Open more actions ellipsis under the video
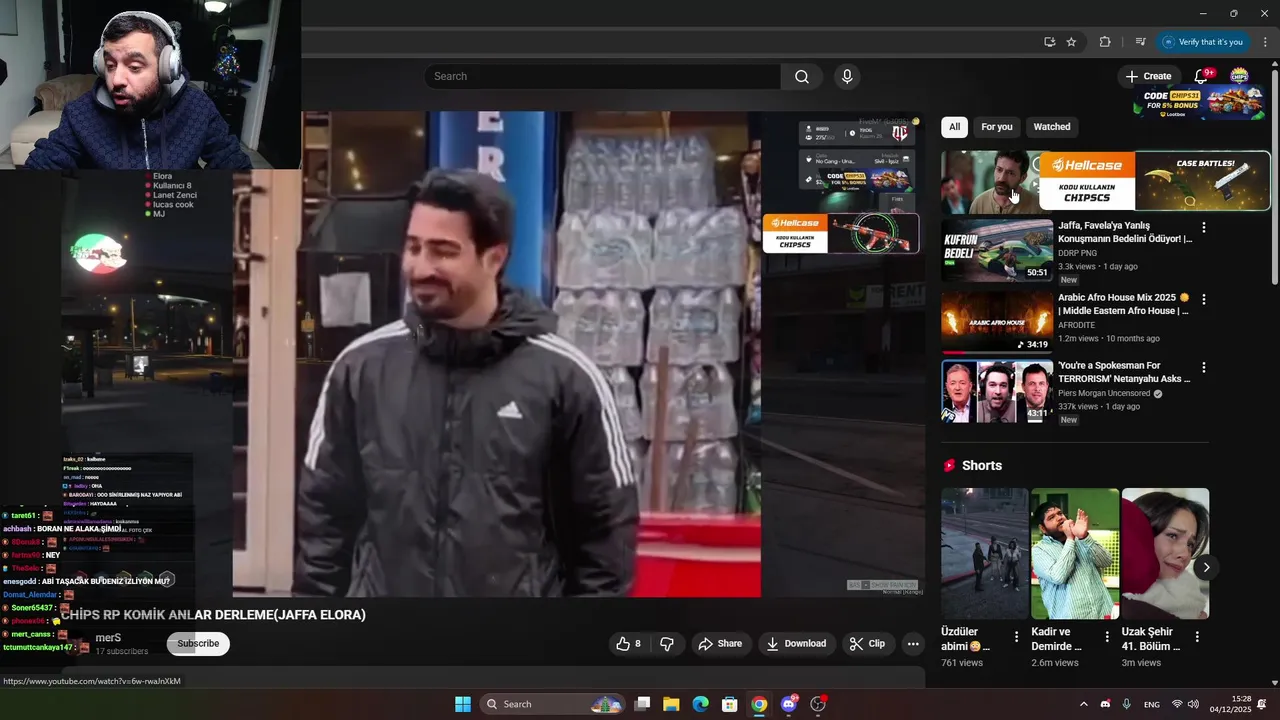The image size is (1280, 720). 913,644
